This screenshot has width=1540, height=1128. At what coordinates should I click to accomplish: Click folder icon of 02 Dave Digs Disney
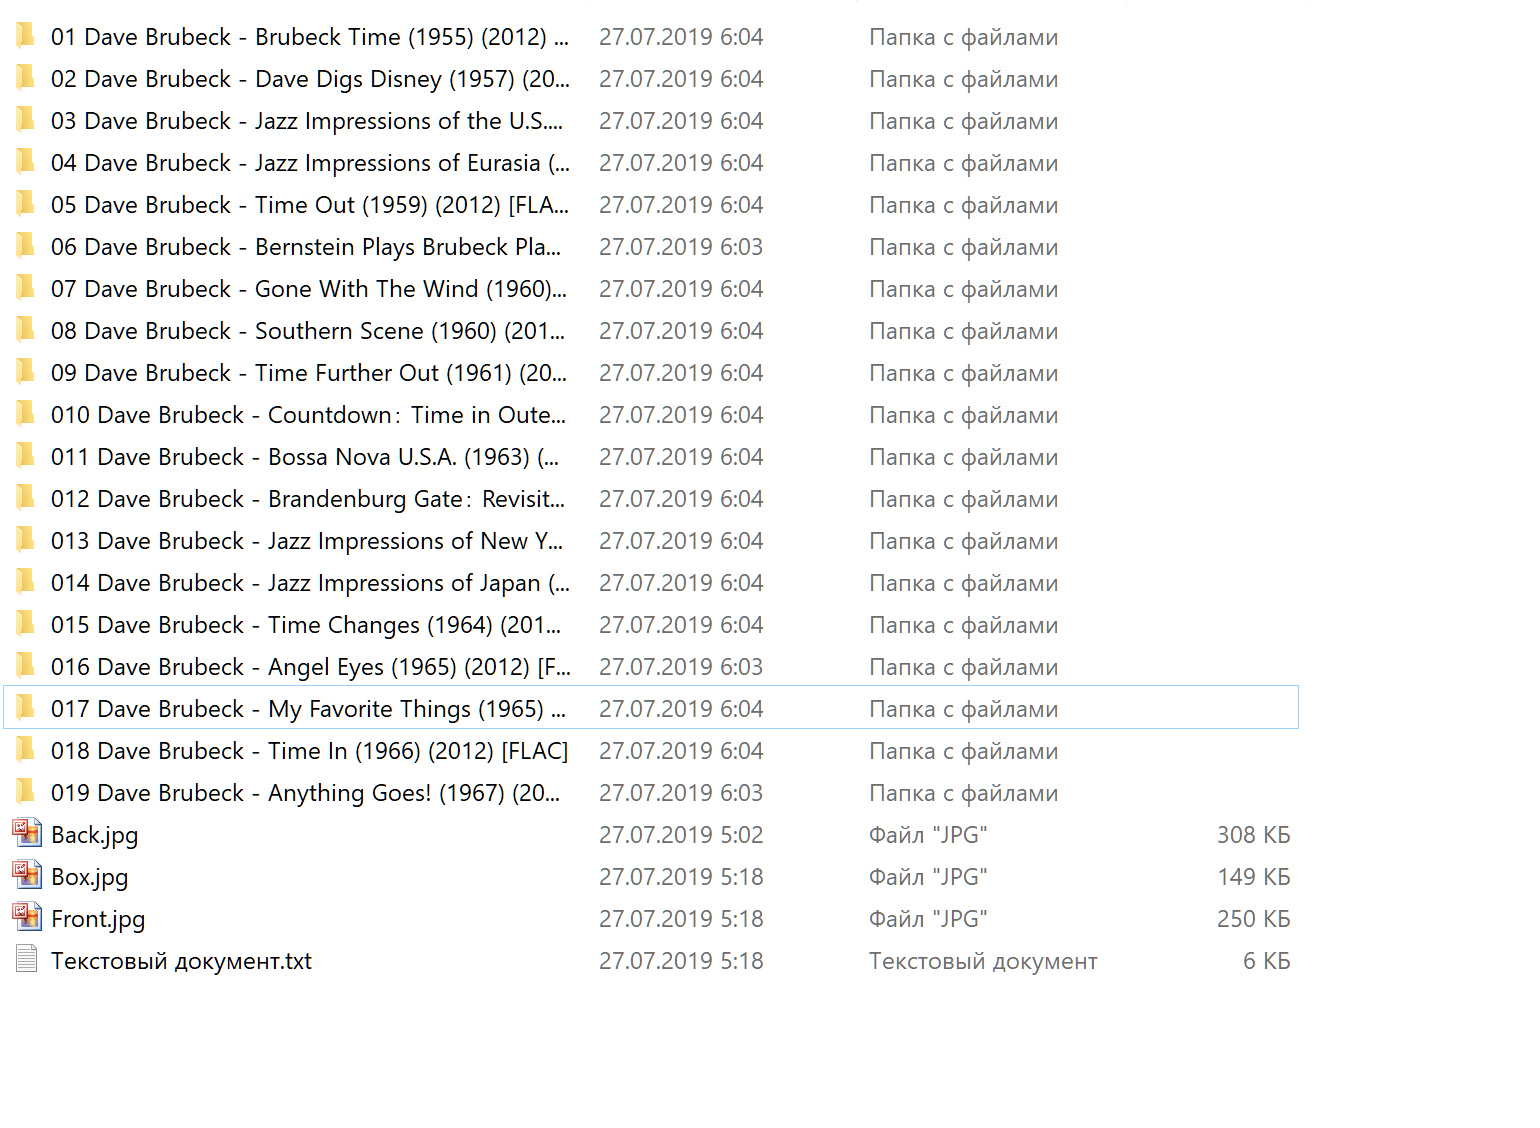pos(25,79)
